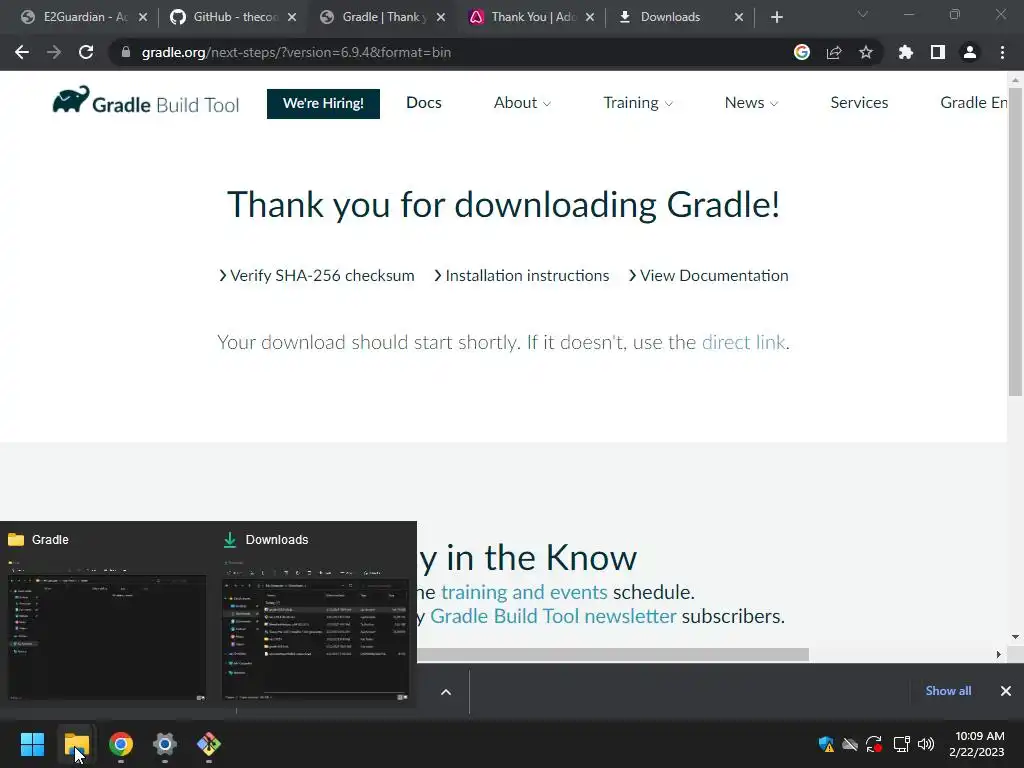The image size is (1024, 768).
Task: Switch to the Thank You | Ado tab
Action: (533, 17)
